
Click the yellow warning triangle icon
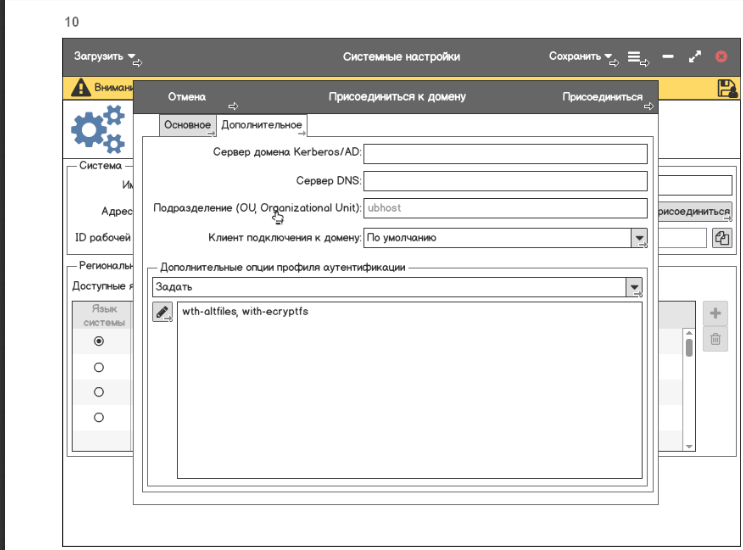point(82,88)
